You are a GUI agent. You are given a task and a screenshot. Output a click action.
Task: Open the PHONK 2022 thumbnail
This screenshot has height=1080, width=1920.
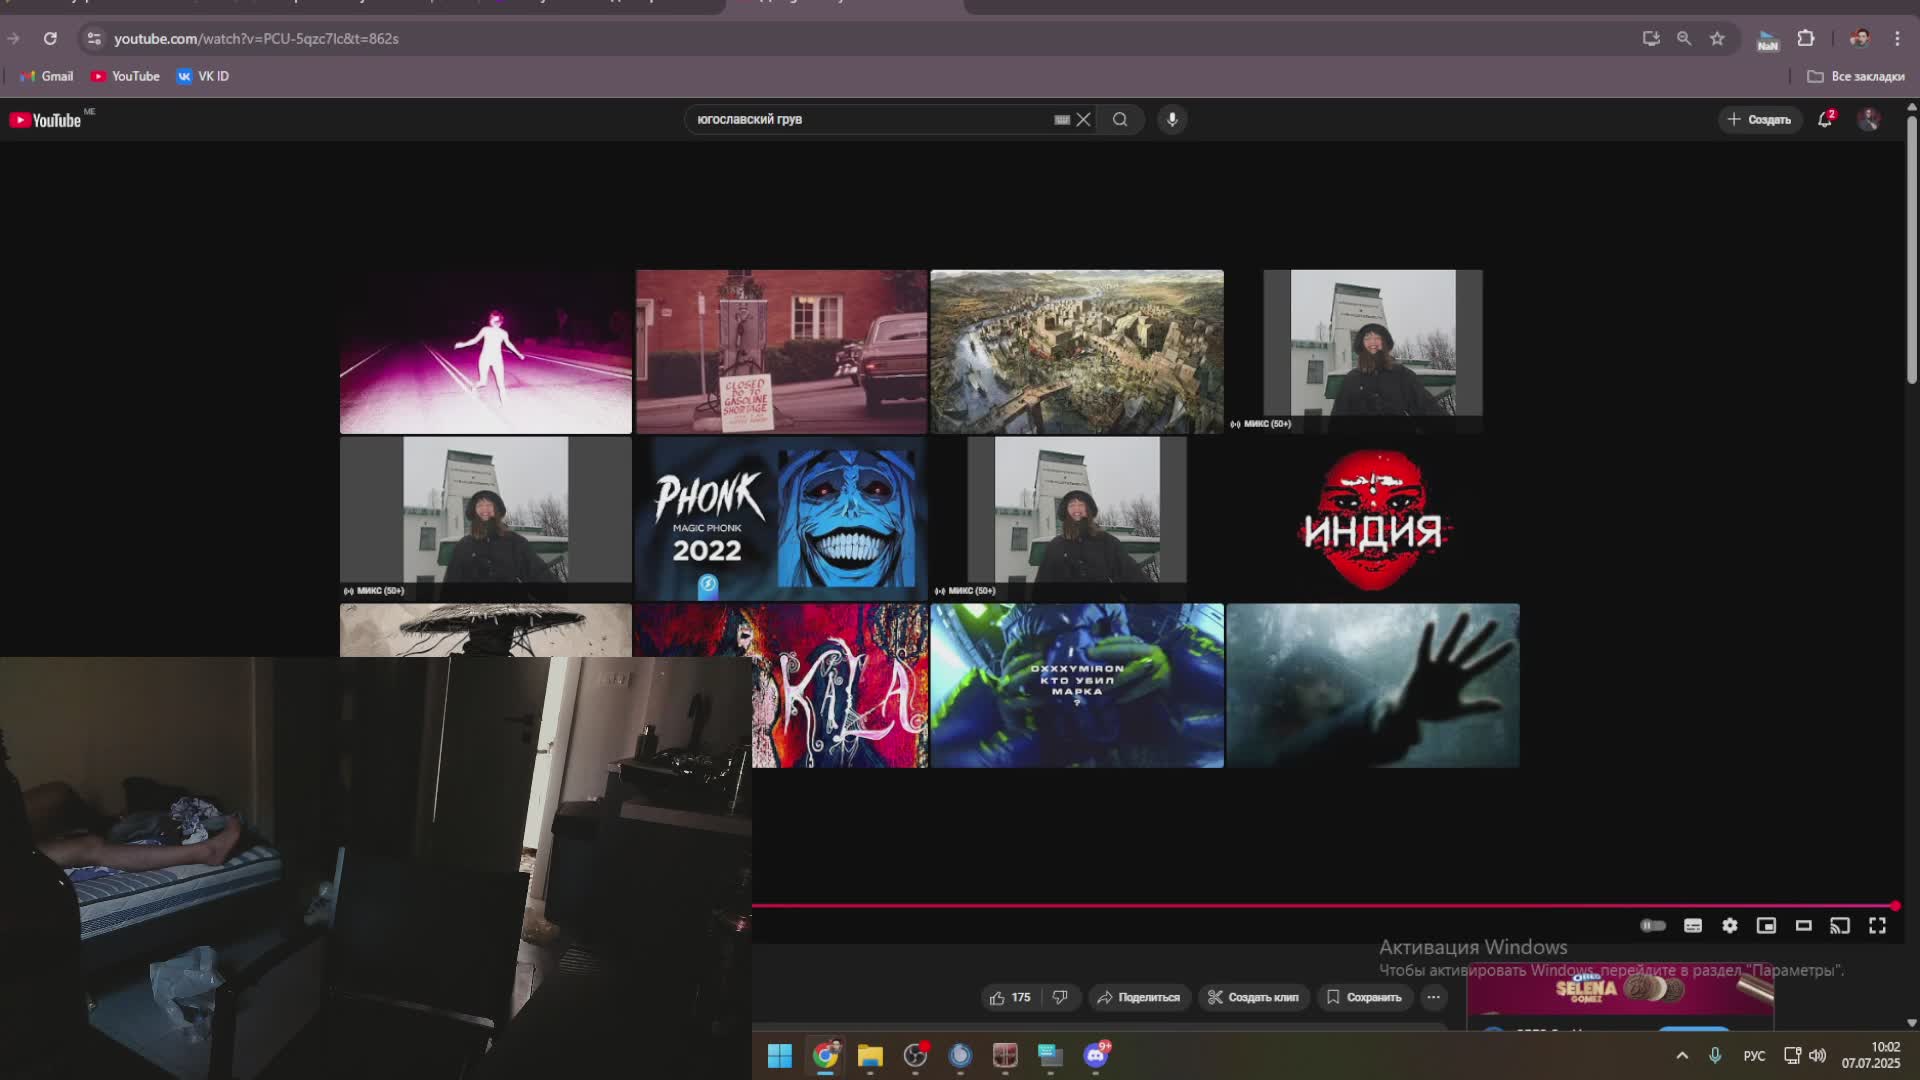pos(782,518)
